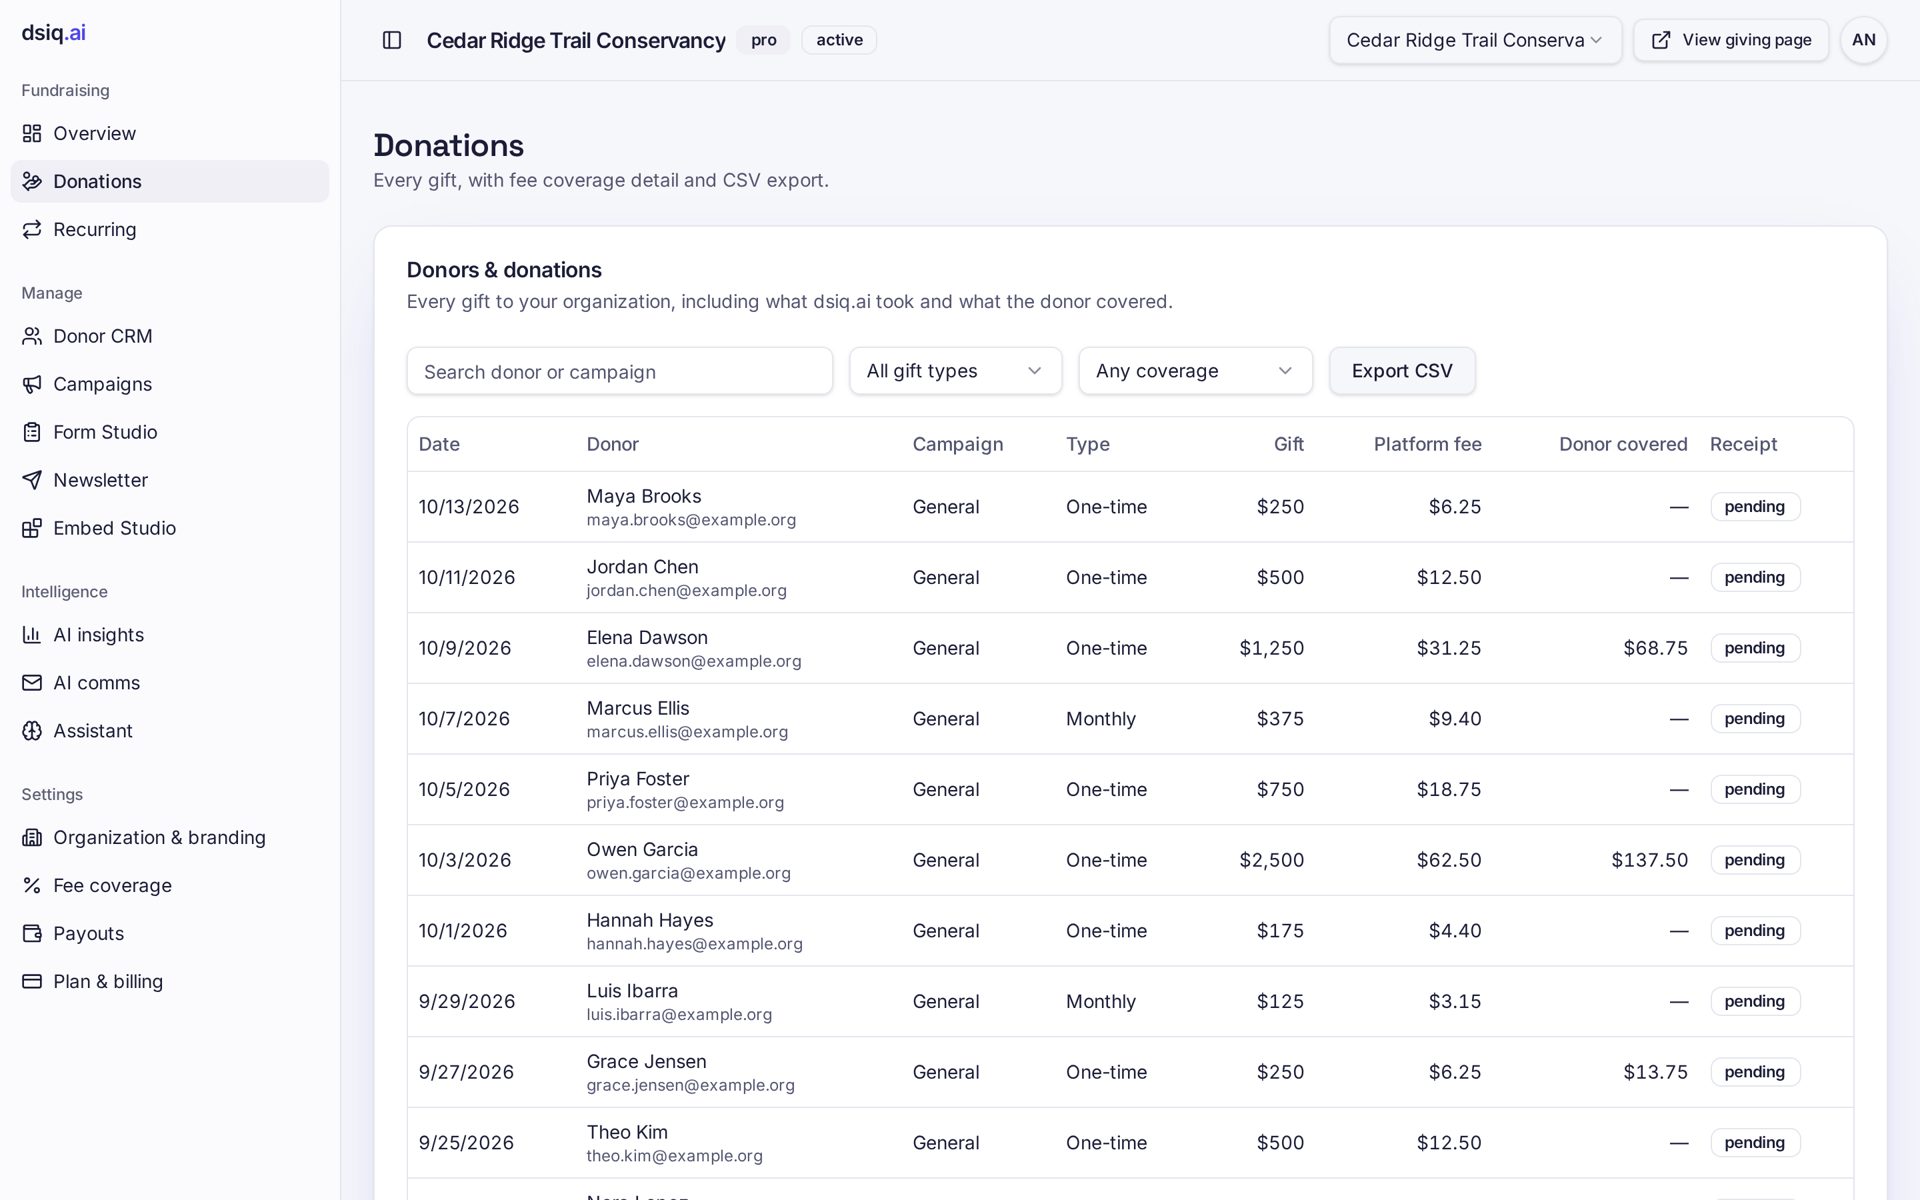The height and width of the screenshot is (1200, 1920).
Task: Click the Donor CRM people icon
Action: [x=32, y=336]
